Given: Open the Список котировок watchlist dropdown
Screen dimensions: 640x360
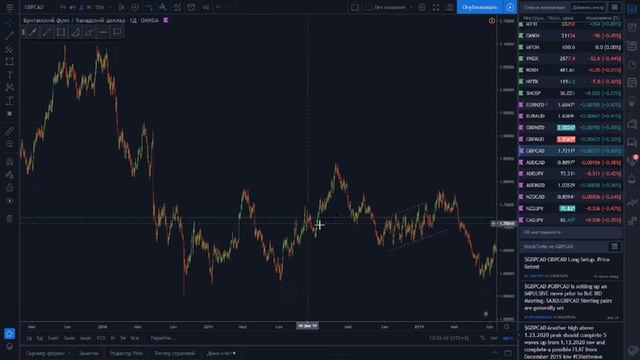Looking at the screenshot, I should pos(544,7).
